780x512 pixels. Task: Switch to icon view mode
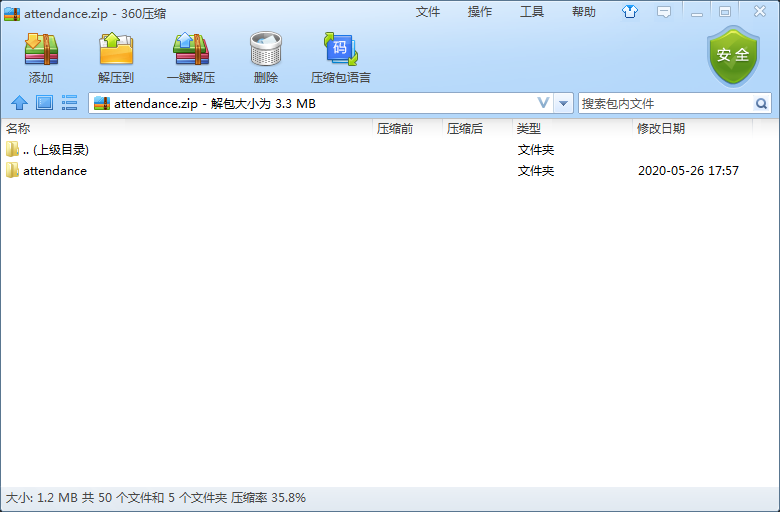pos(44,103)
